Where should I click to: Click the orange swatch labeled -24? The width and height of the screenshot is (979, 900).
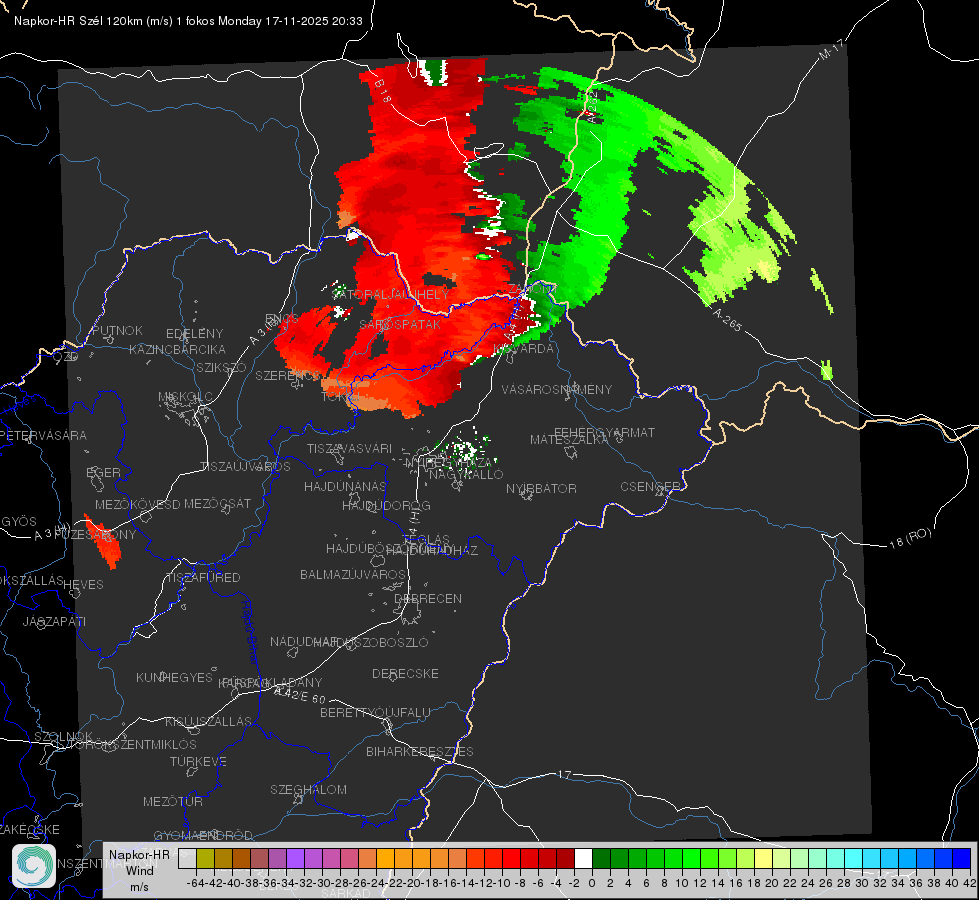click(x=385, y=858)
